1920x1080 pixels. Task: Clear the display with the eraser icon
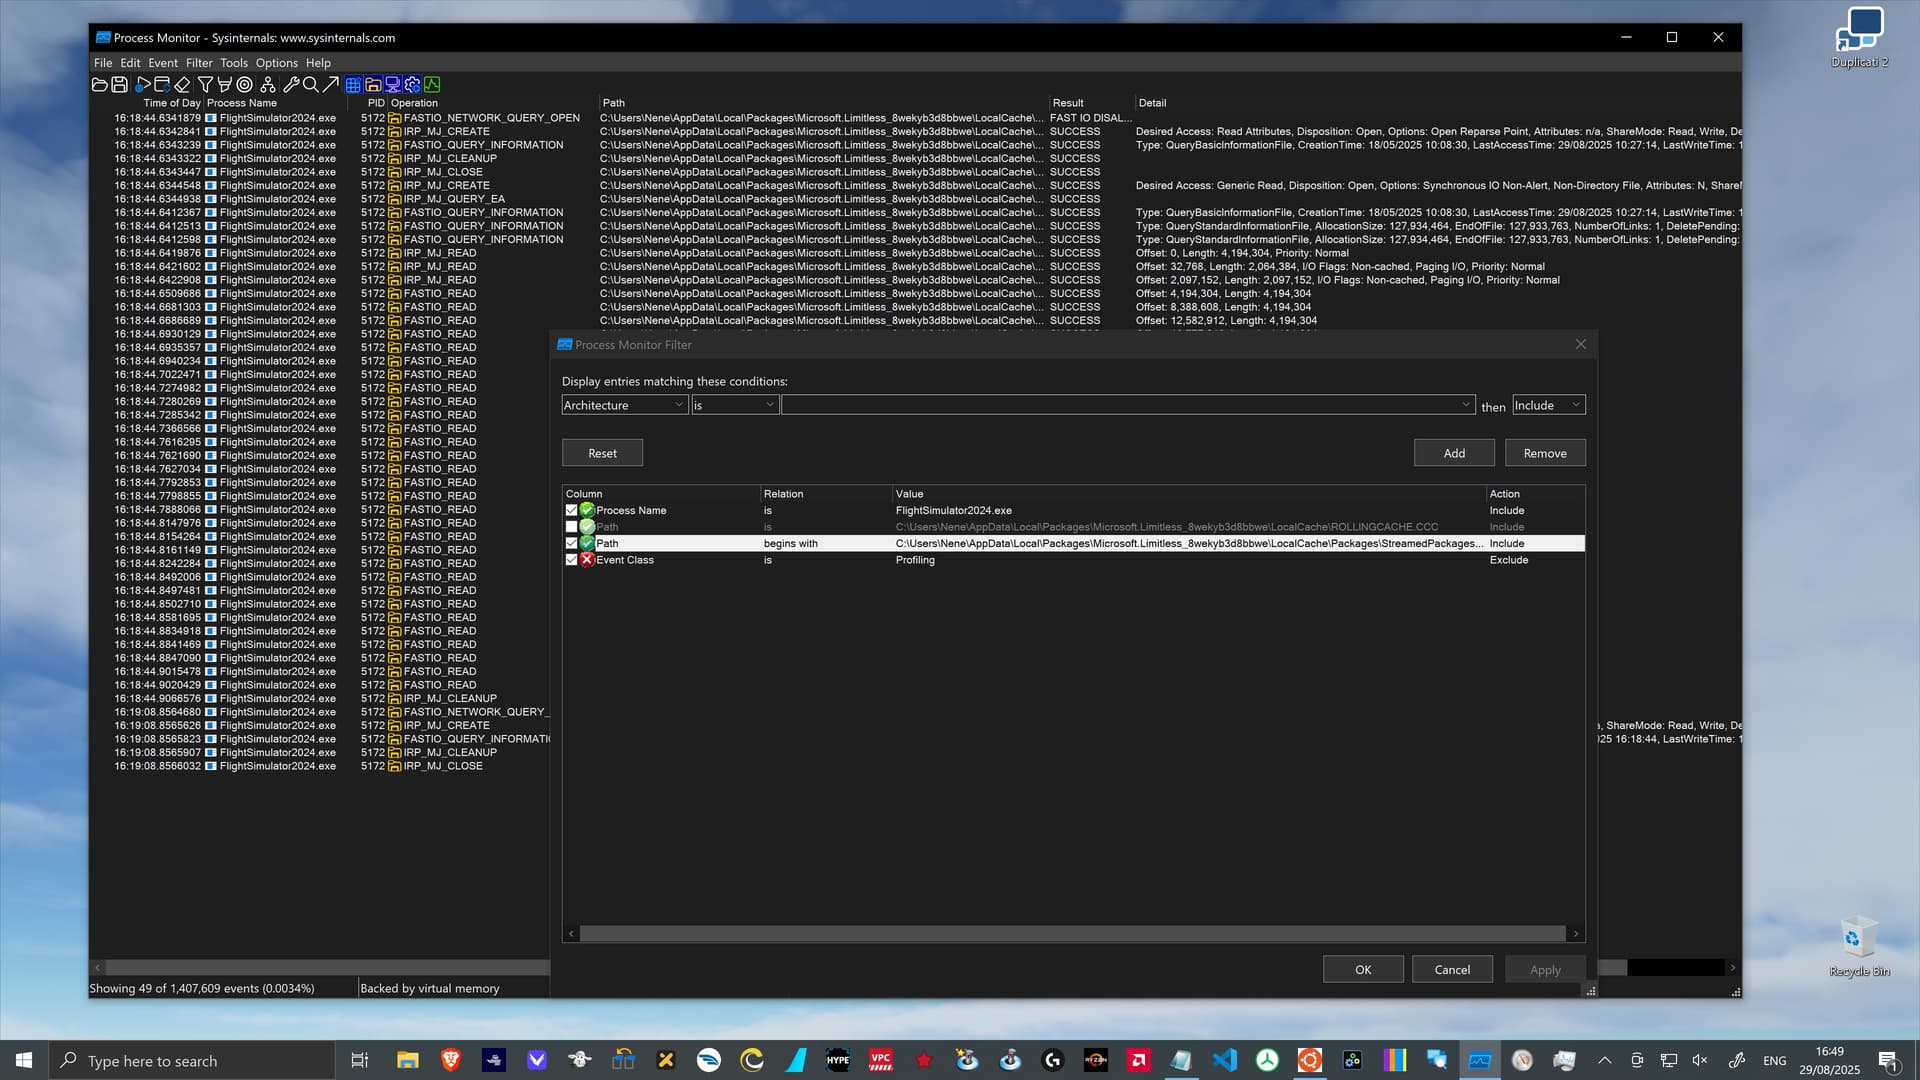point(182,85)
